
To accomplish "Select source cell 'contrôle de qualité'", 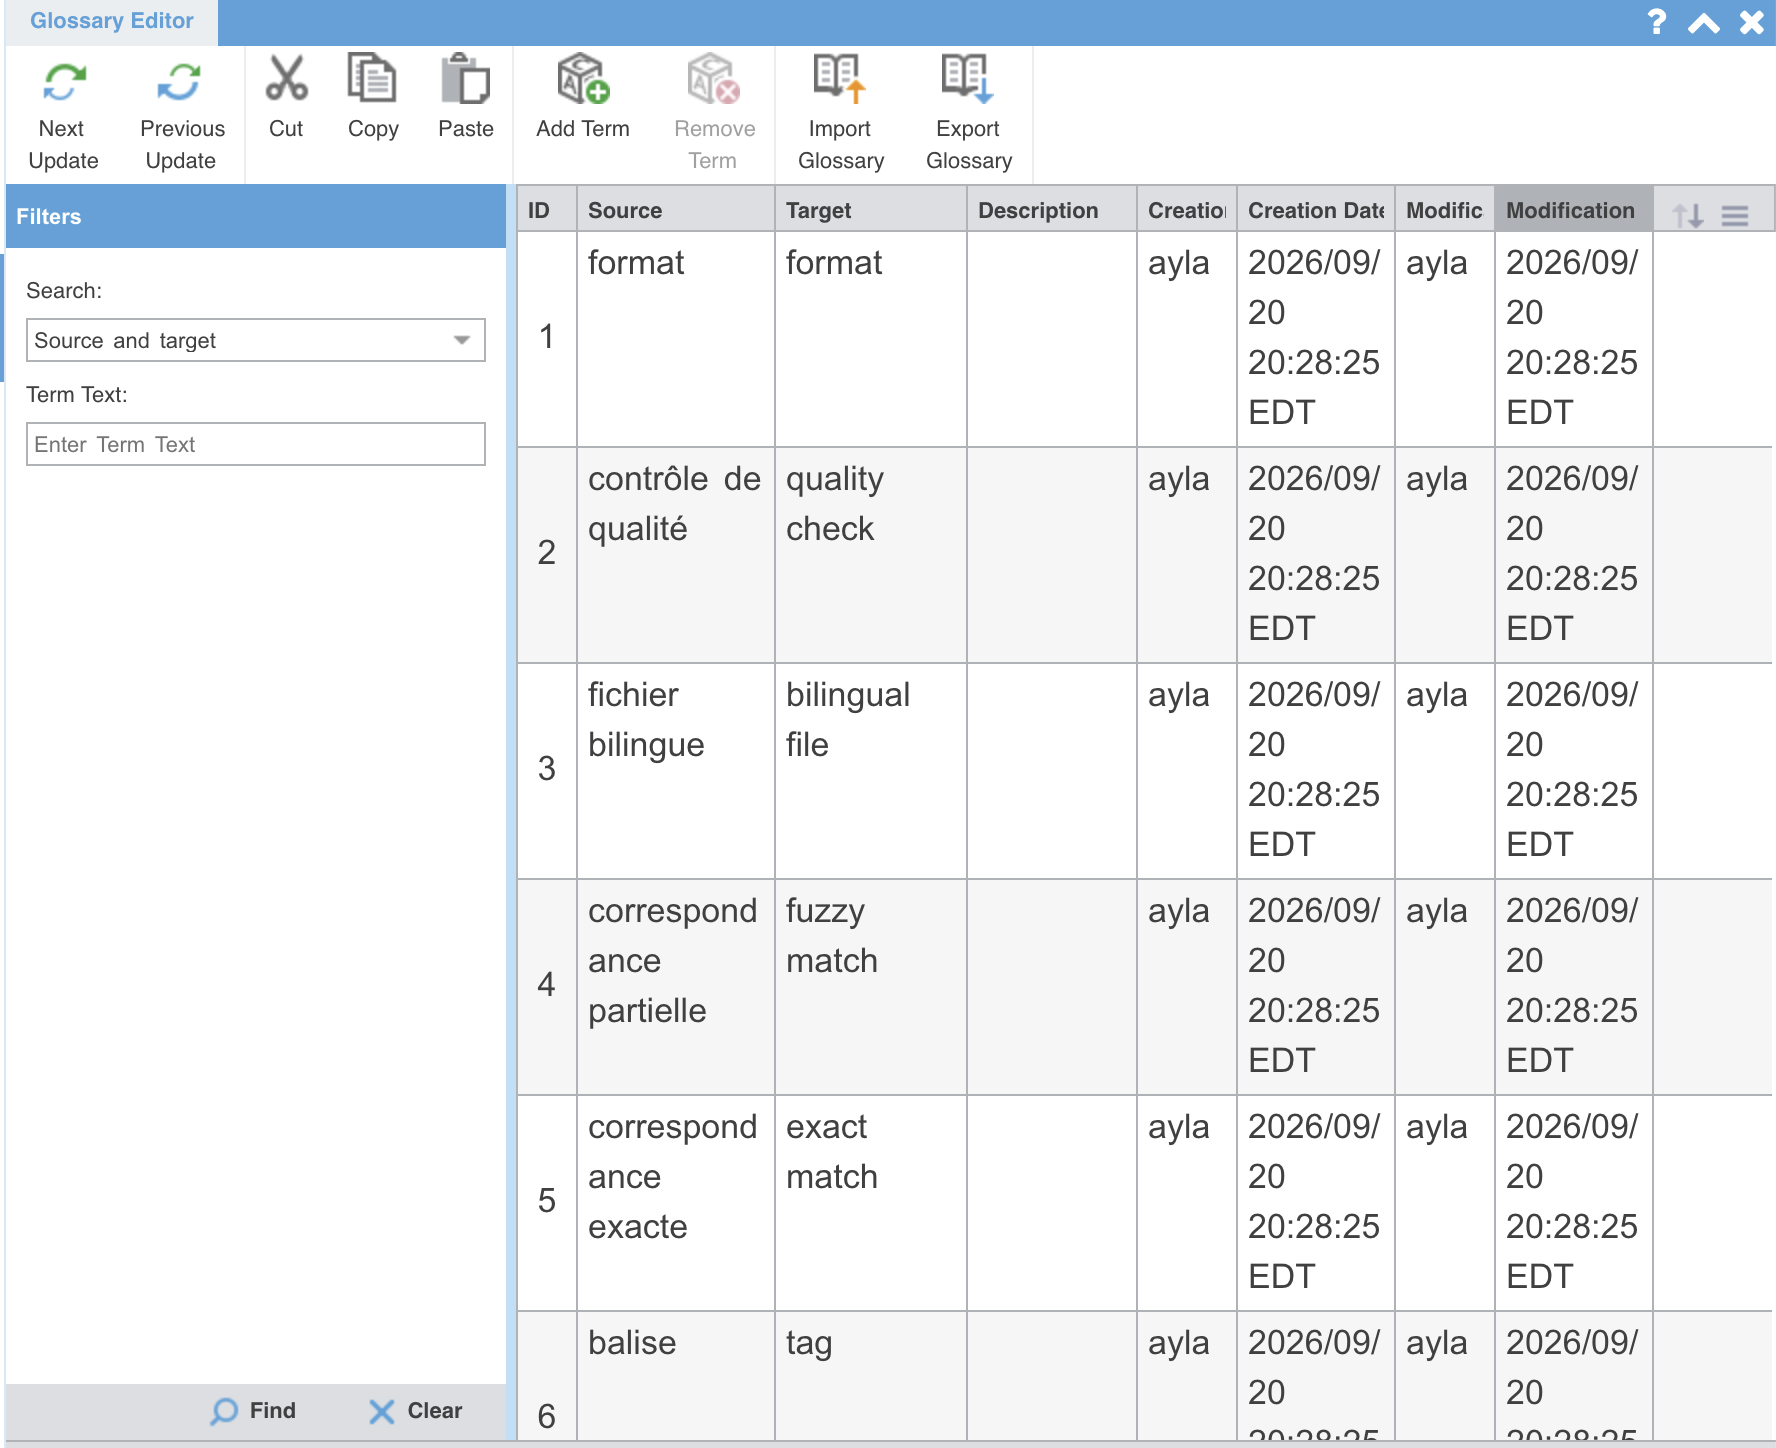I will (x=676, y=555).
